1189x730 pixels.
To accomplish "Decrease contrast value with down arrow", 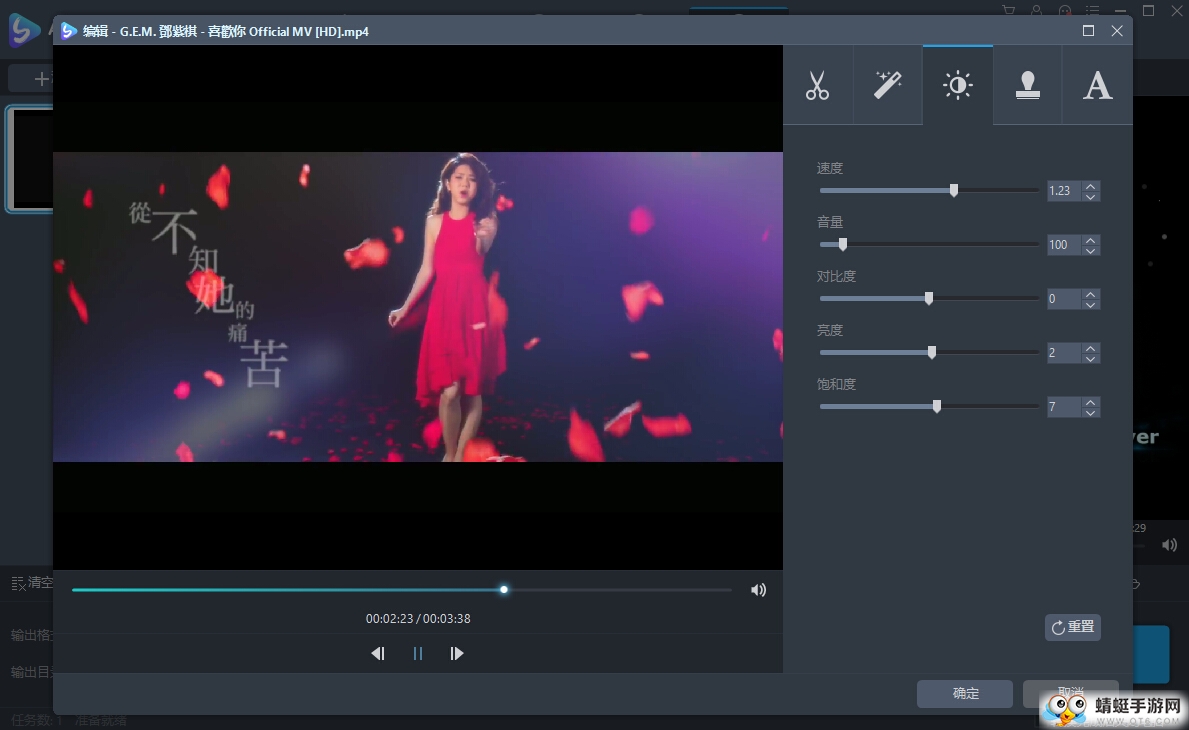I will (1090, 303).
